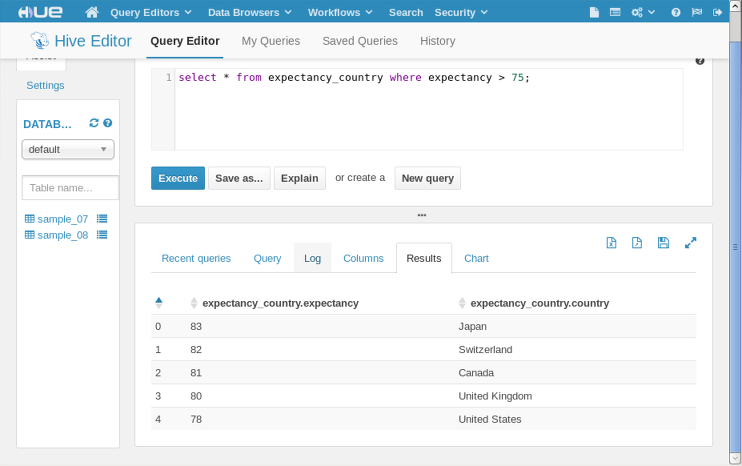
Task: Click the scrollbar down arrow
Action: tap(735, 458)
